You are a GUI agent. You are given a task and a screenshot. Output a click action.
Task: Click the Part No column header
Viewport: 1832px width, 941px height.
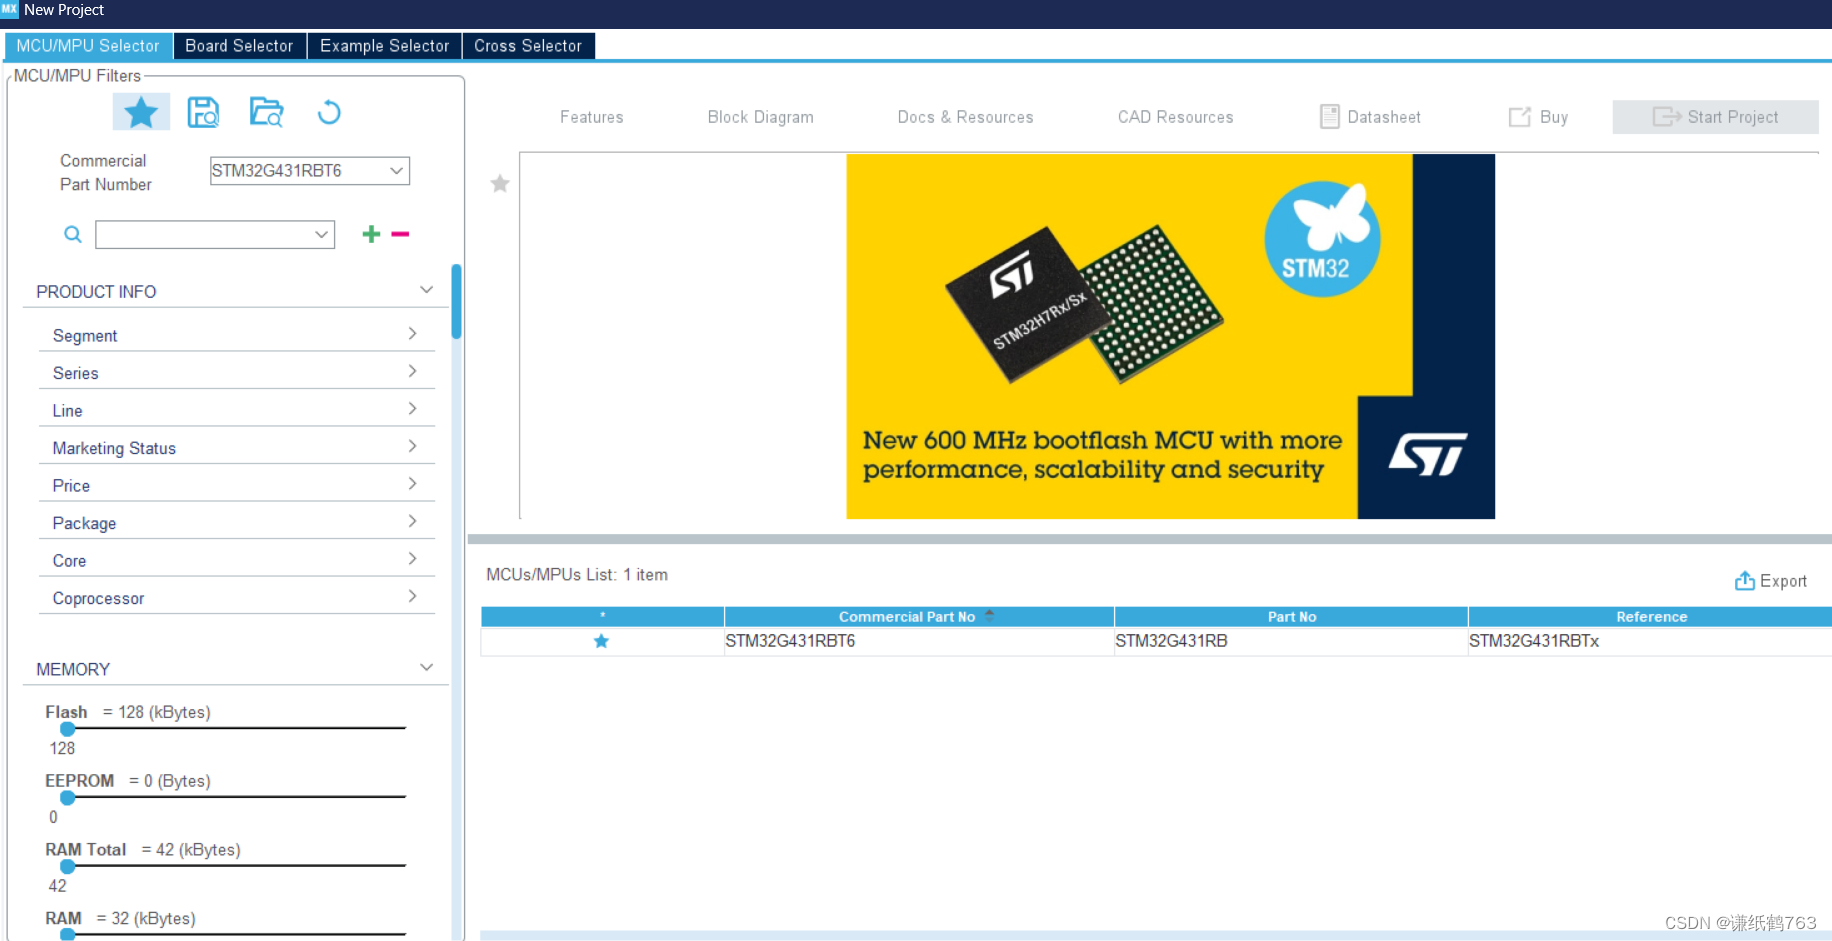1291,616
